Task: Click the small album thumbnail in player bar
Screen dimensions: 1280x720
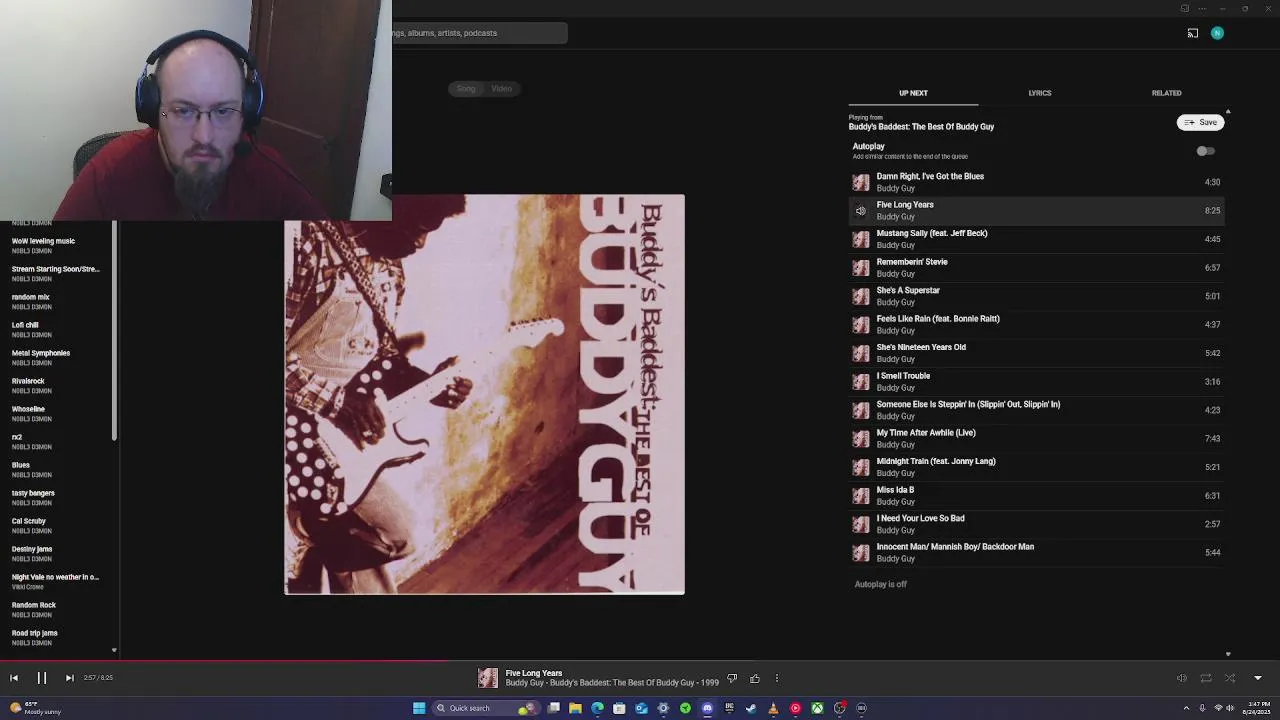Action: coord(488,678)
